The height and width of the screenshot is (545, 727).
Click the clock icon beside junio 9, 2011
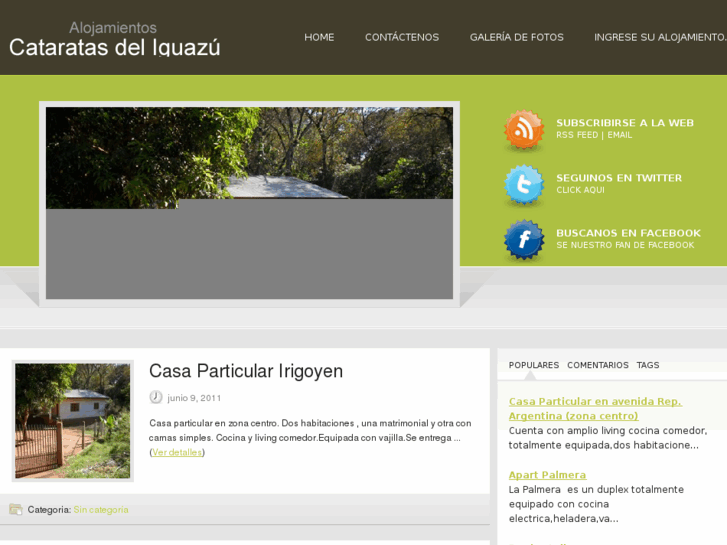click(x=156, y=398)
